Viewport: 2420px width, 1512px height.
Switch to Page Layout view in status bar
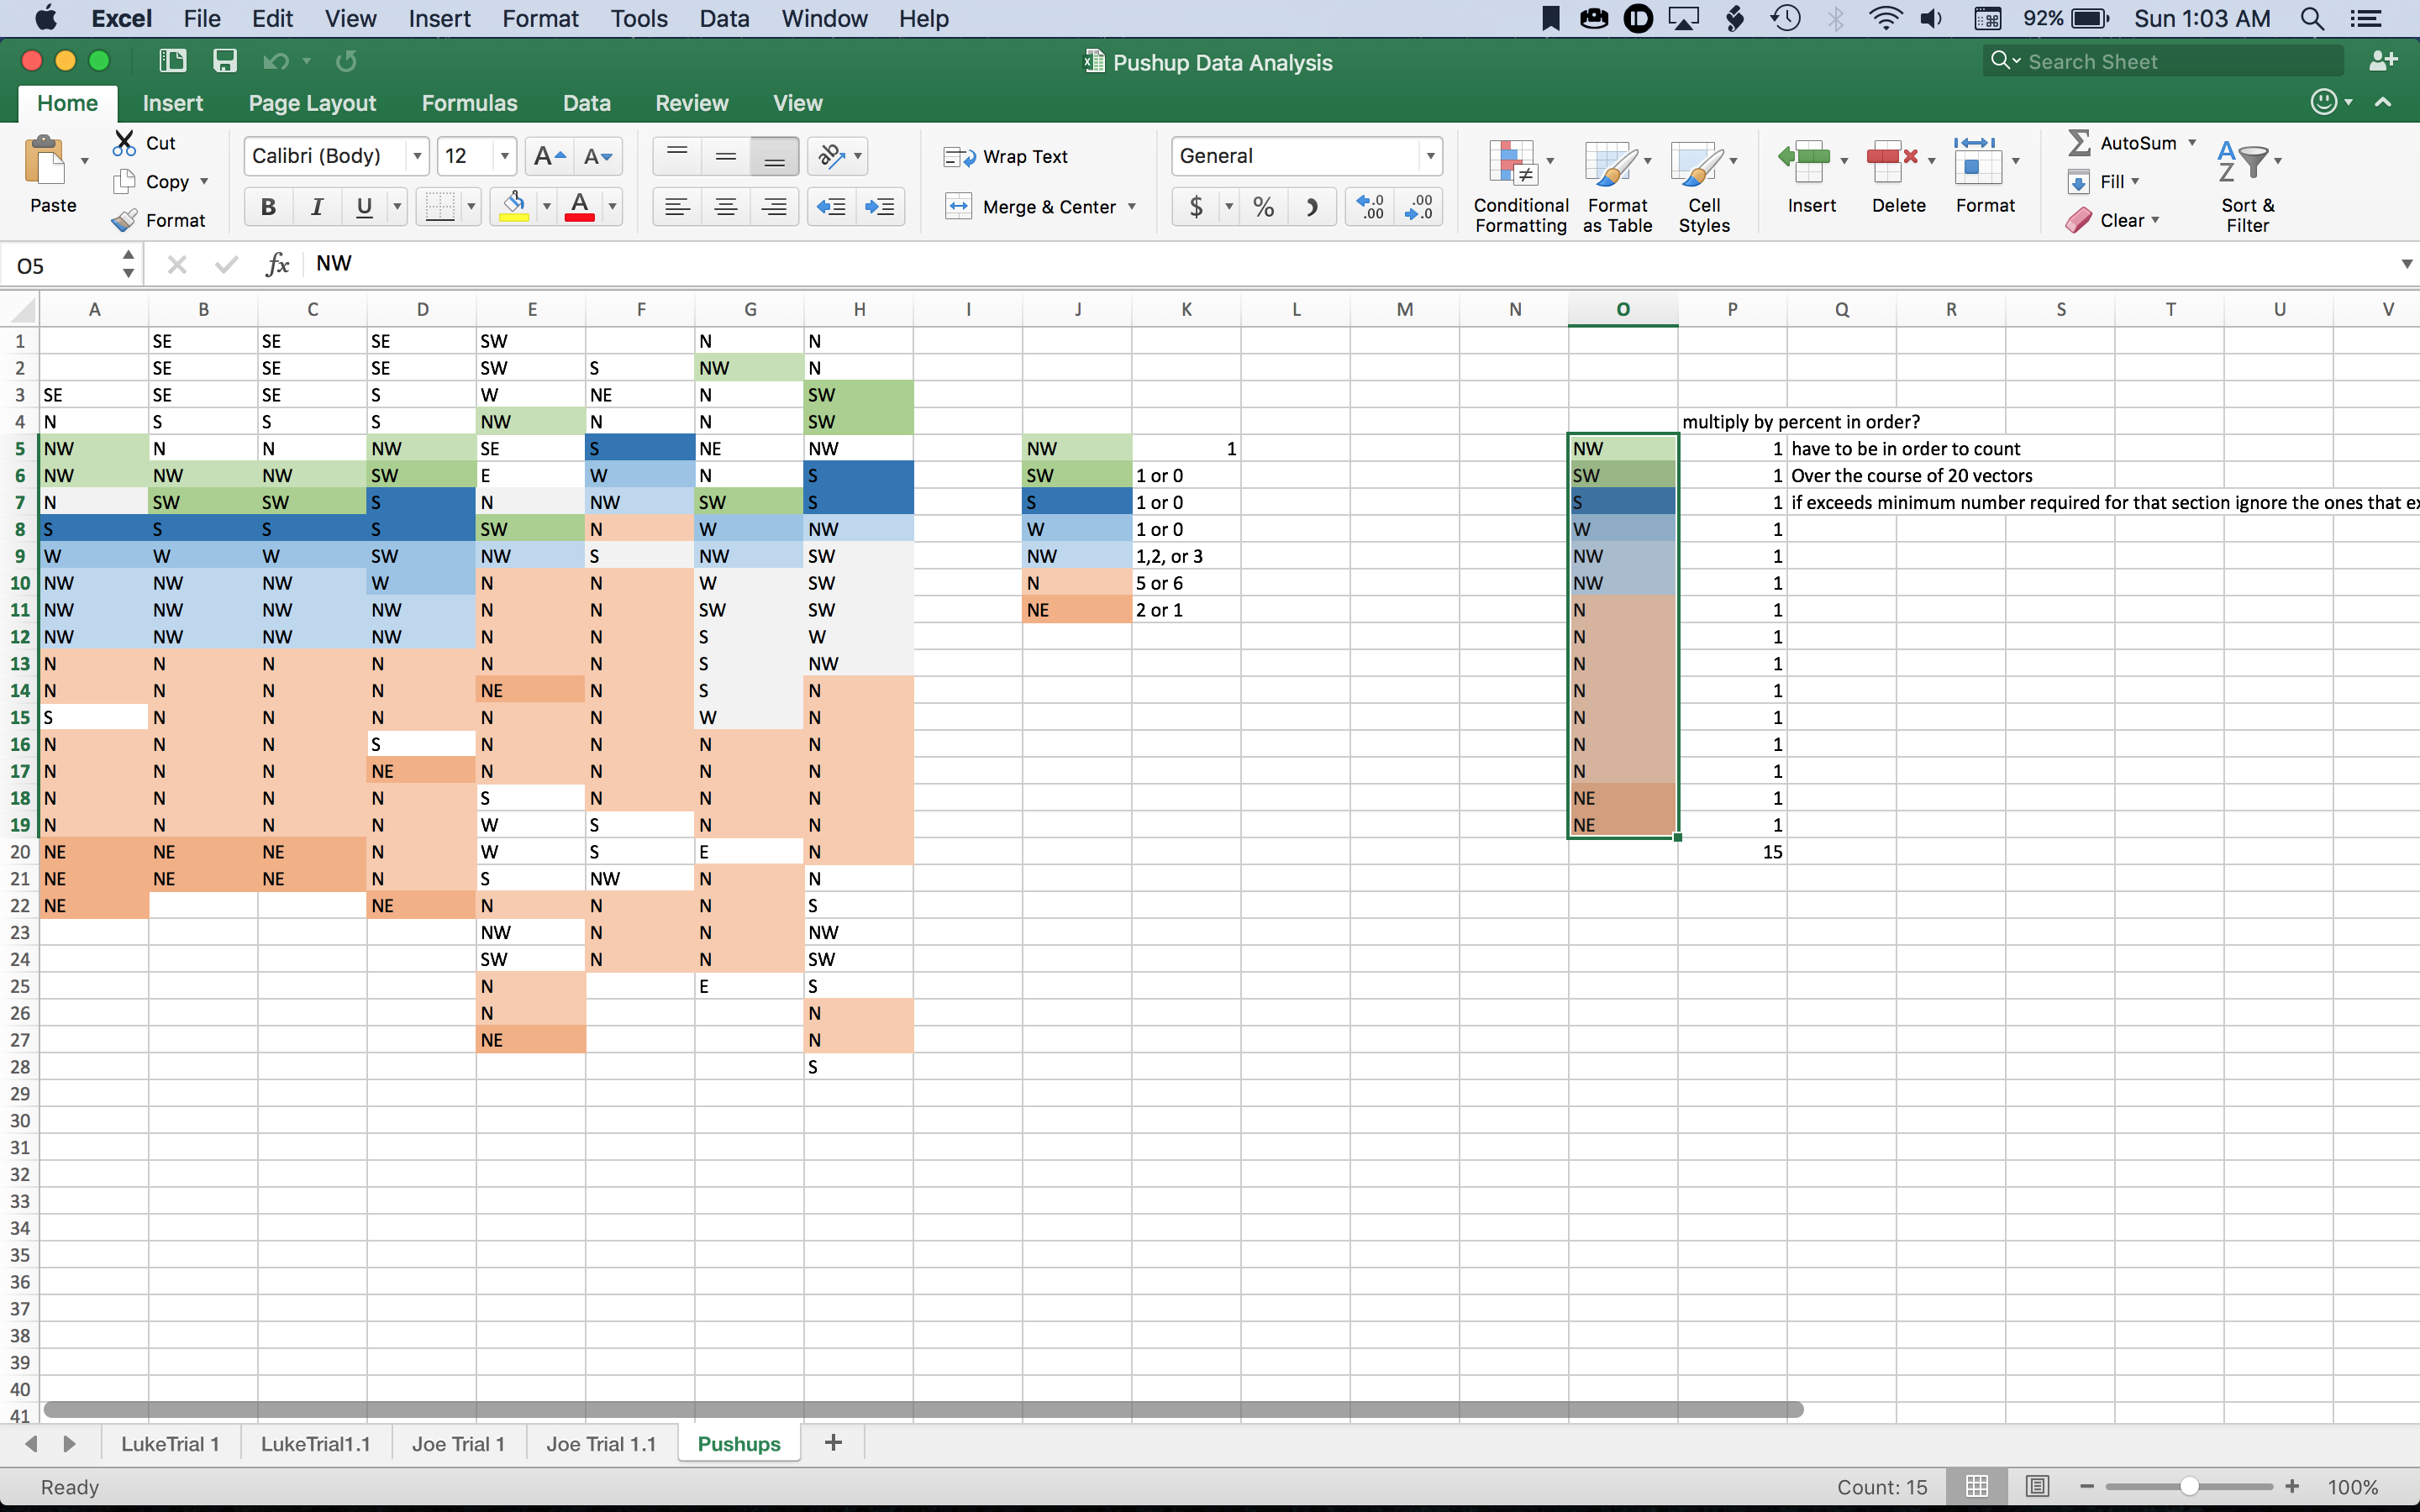click(x=2037, y=1486)
